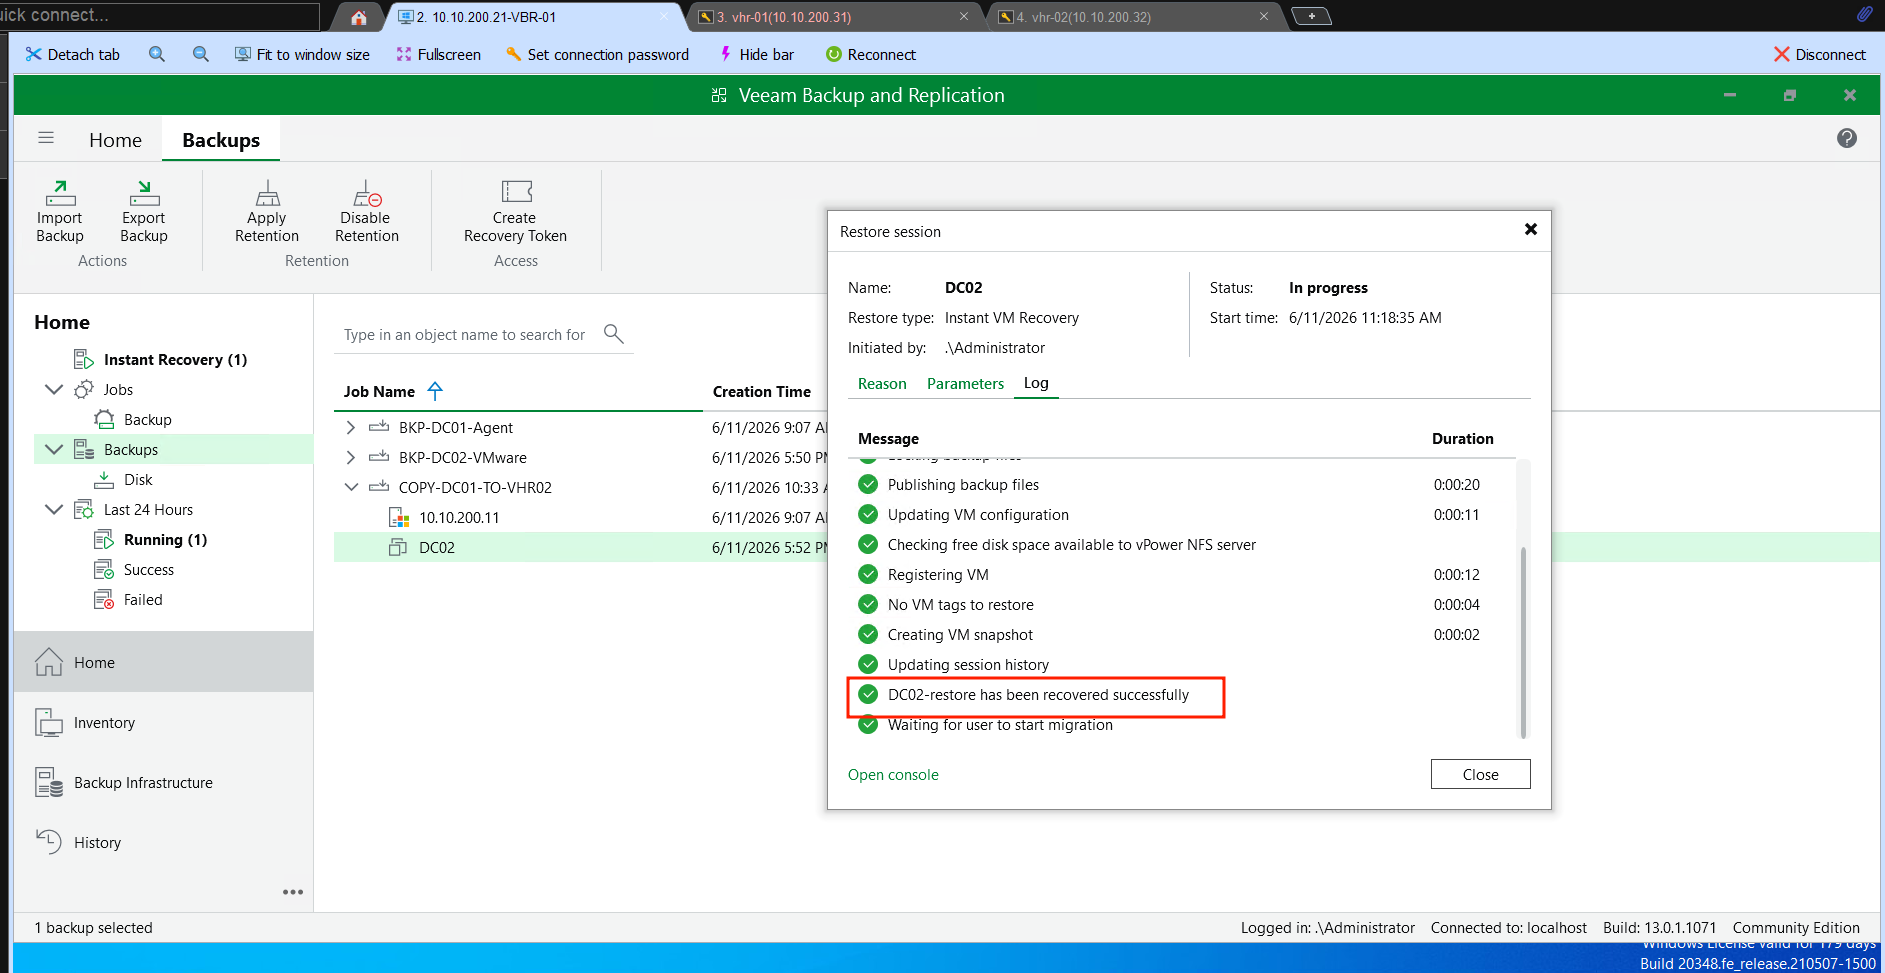Image resolution: width=1885 pixels, height=973 pixels.
Task: Close the vhr-01 connection tab
Action: pyautogui.click(x=964, y=17)
